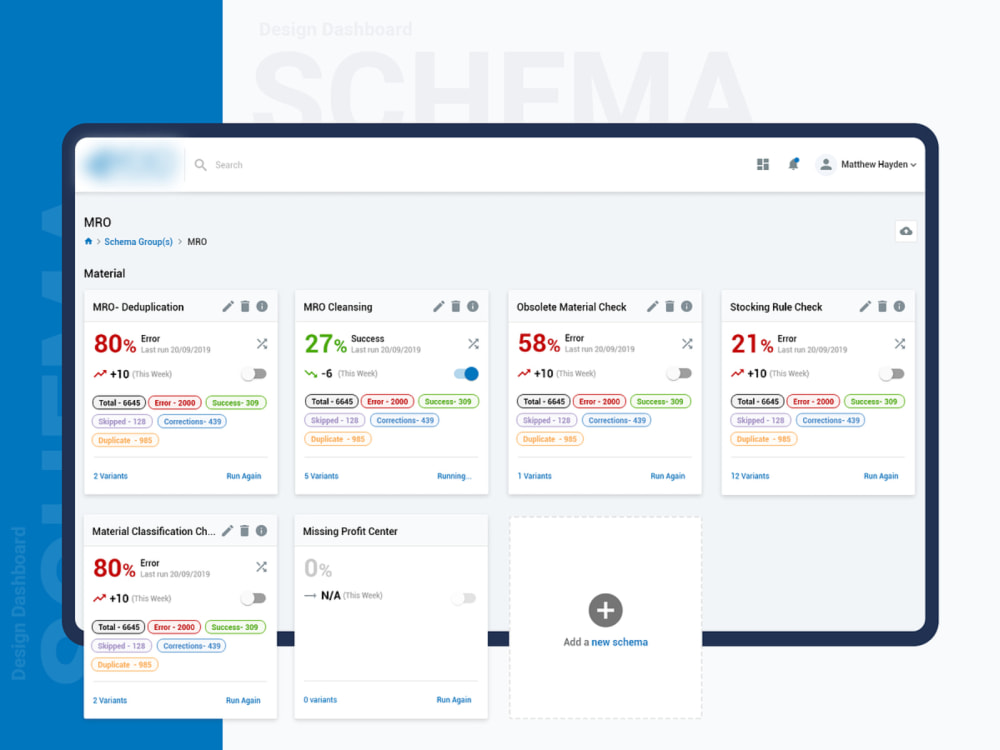Enable the toggle on MRO- Deduplication card
The height and width of the screenshot is (750, 1000).
254,371
